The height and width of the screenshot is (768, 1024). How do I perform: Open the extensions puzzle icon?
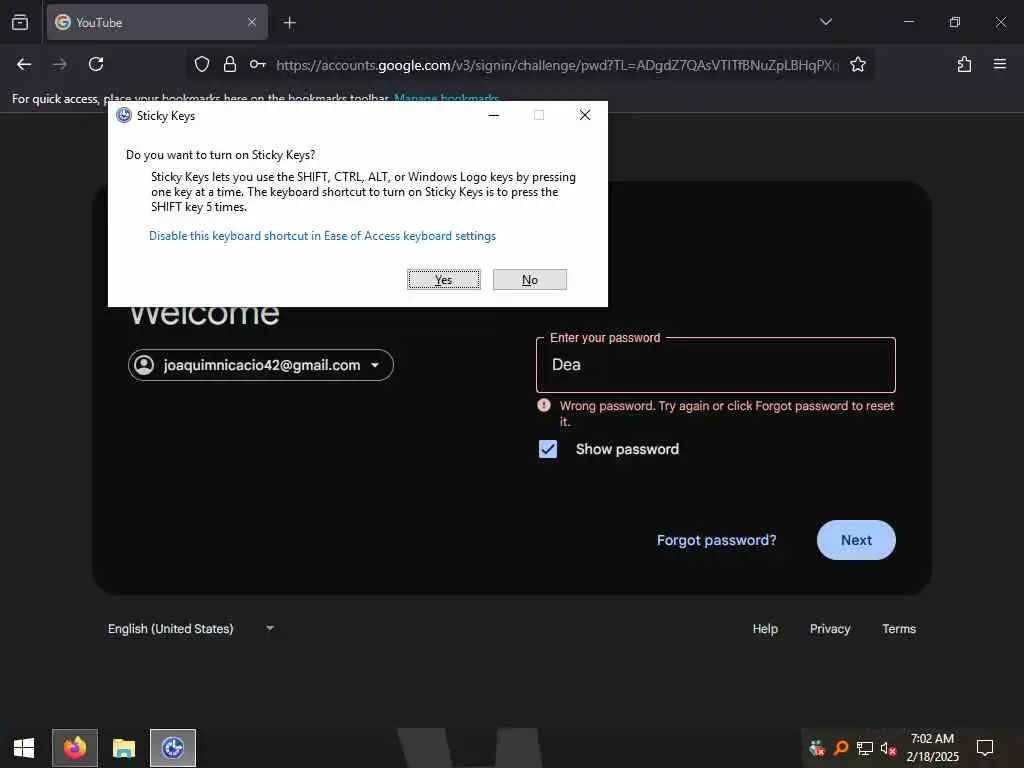[x=964, y=64]
